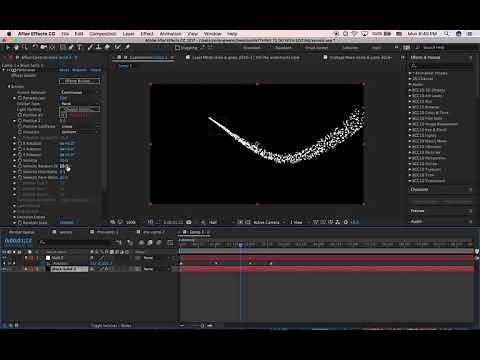
Task: Click About in the effect header
Action: point(95,70)
